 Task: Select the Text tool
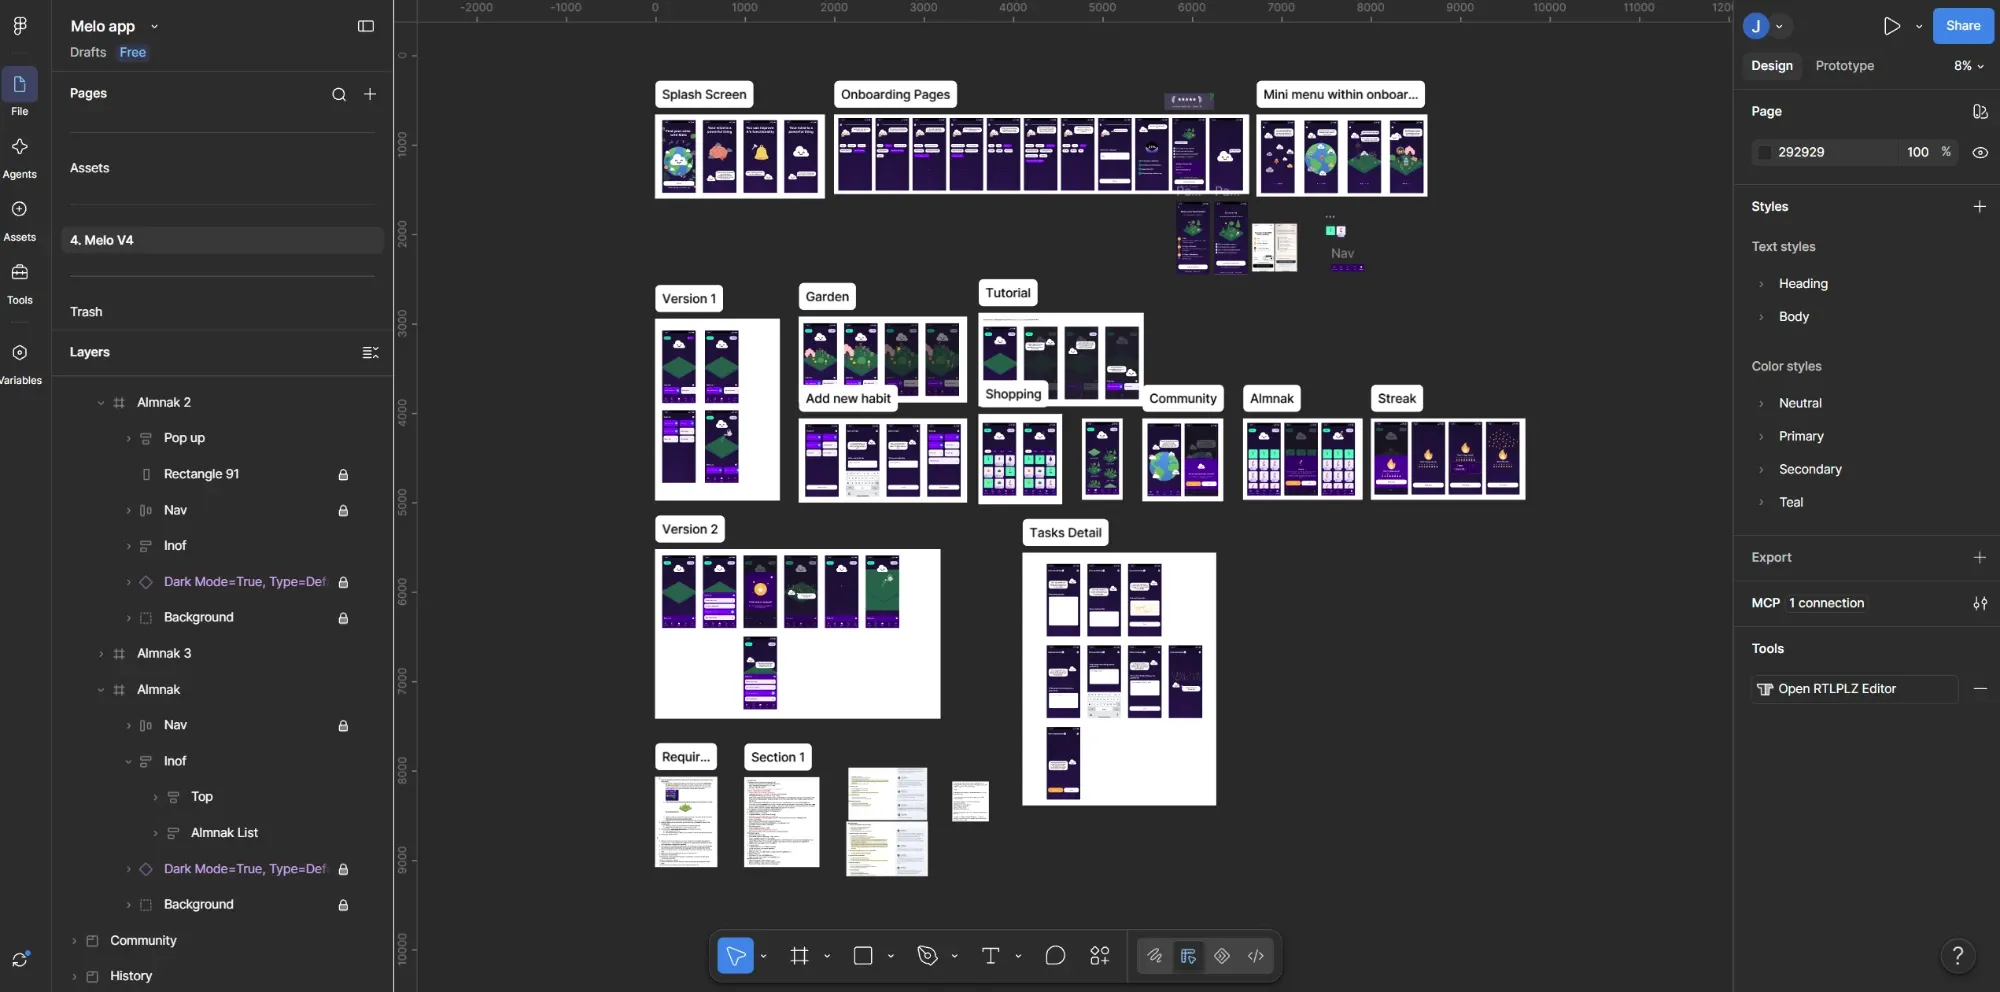(x=990, y=956)
